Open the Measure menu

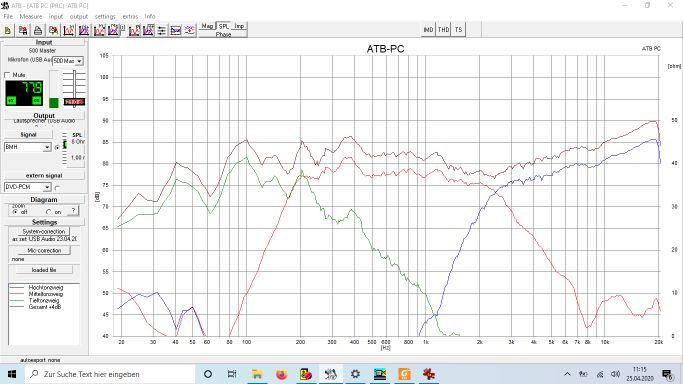click(30, 17)
